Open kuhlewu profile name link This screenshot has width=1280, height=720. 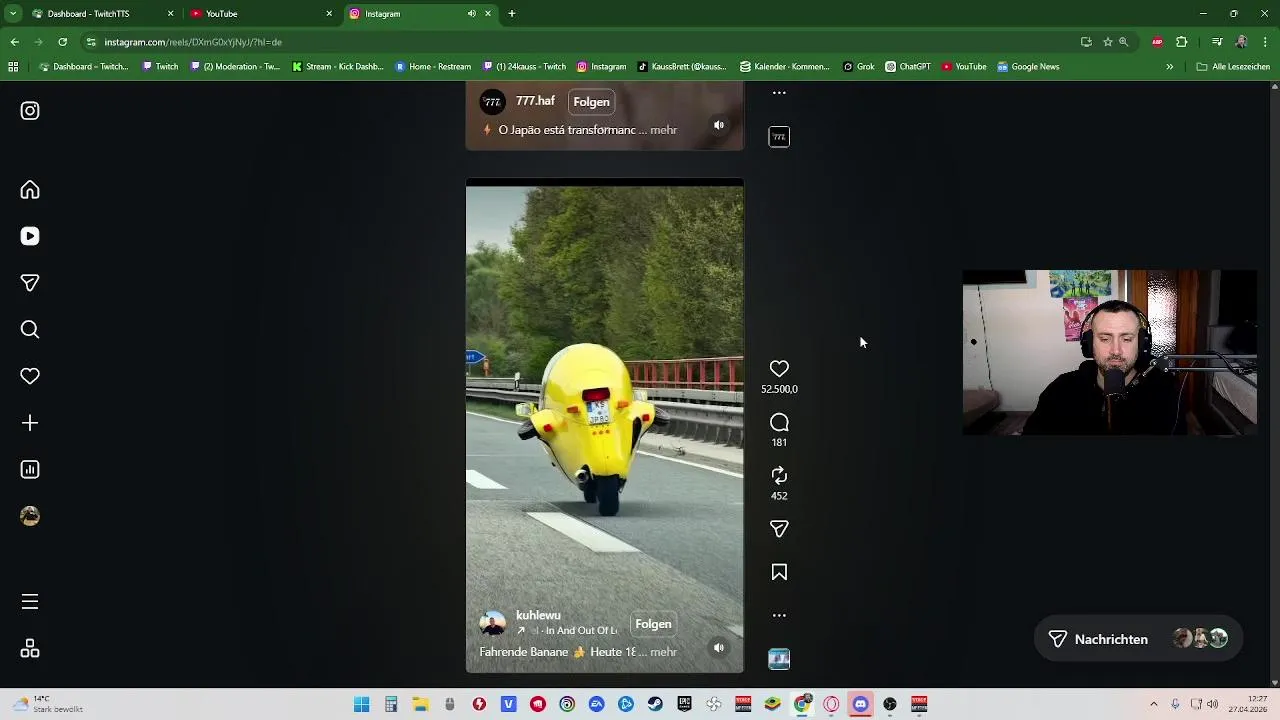pyautogui.click(x=538, y=615)
